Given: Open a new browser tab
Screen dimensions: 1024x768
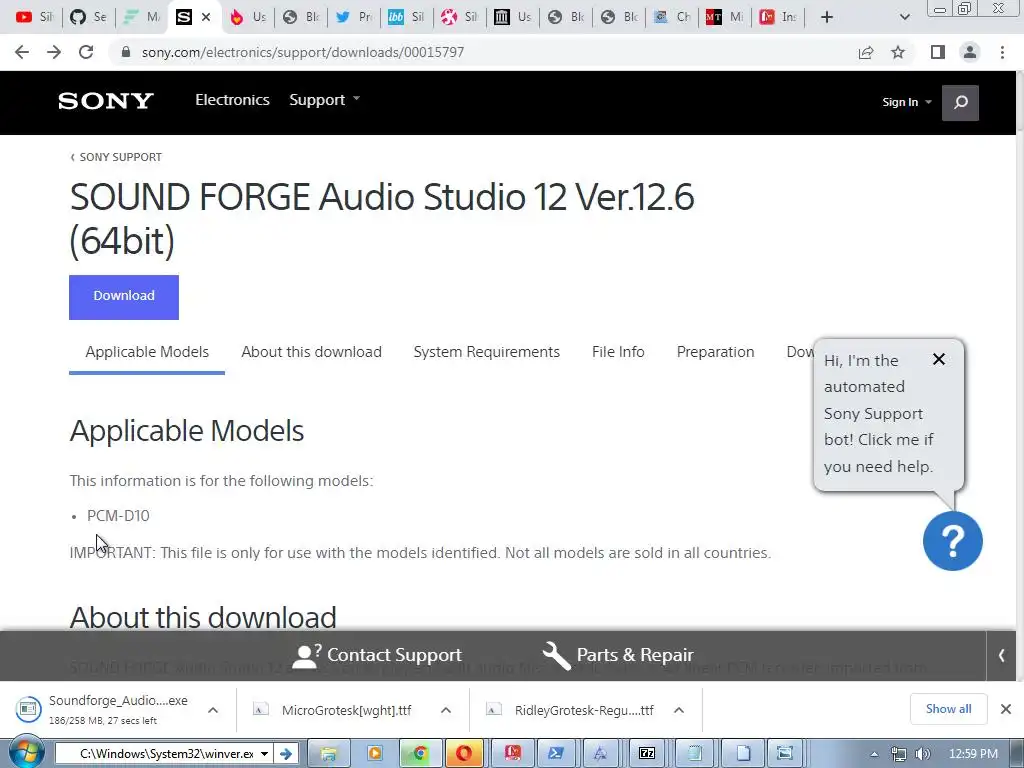Looking at the screenshot, I should click(x=827, y=17).
